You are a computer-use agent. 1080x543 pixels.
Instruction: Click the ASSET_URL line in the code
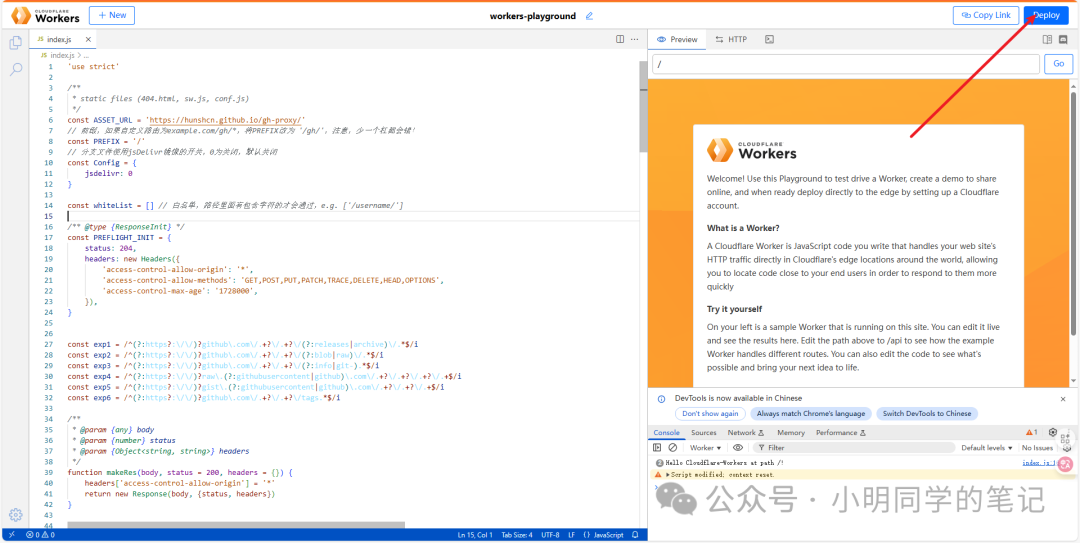point(186,120)
